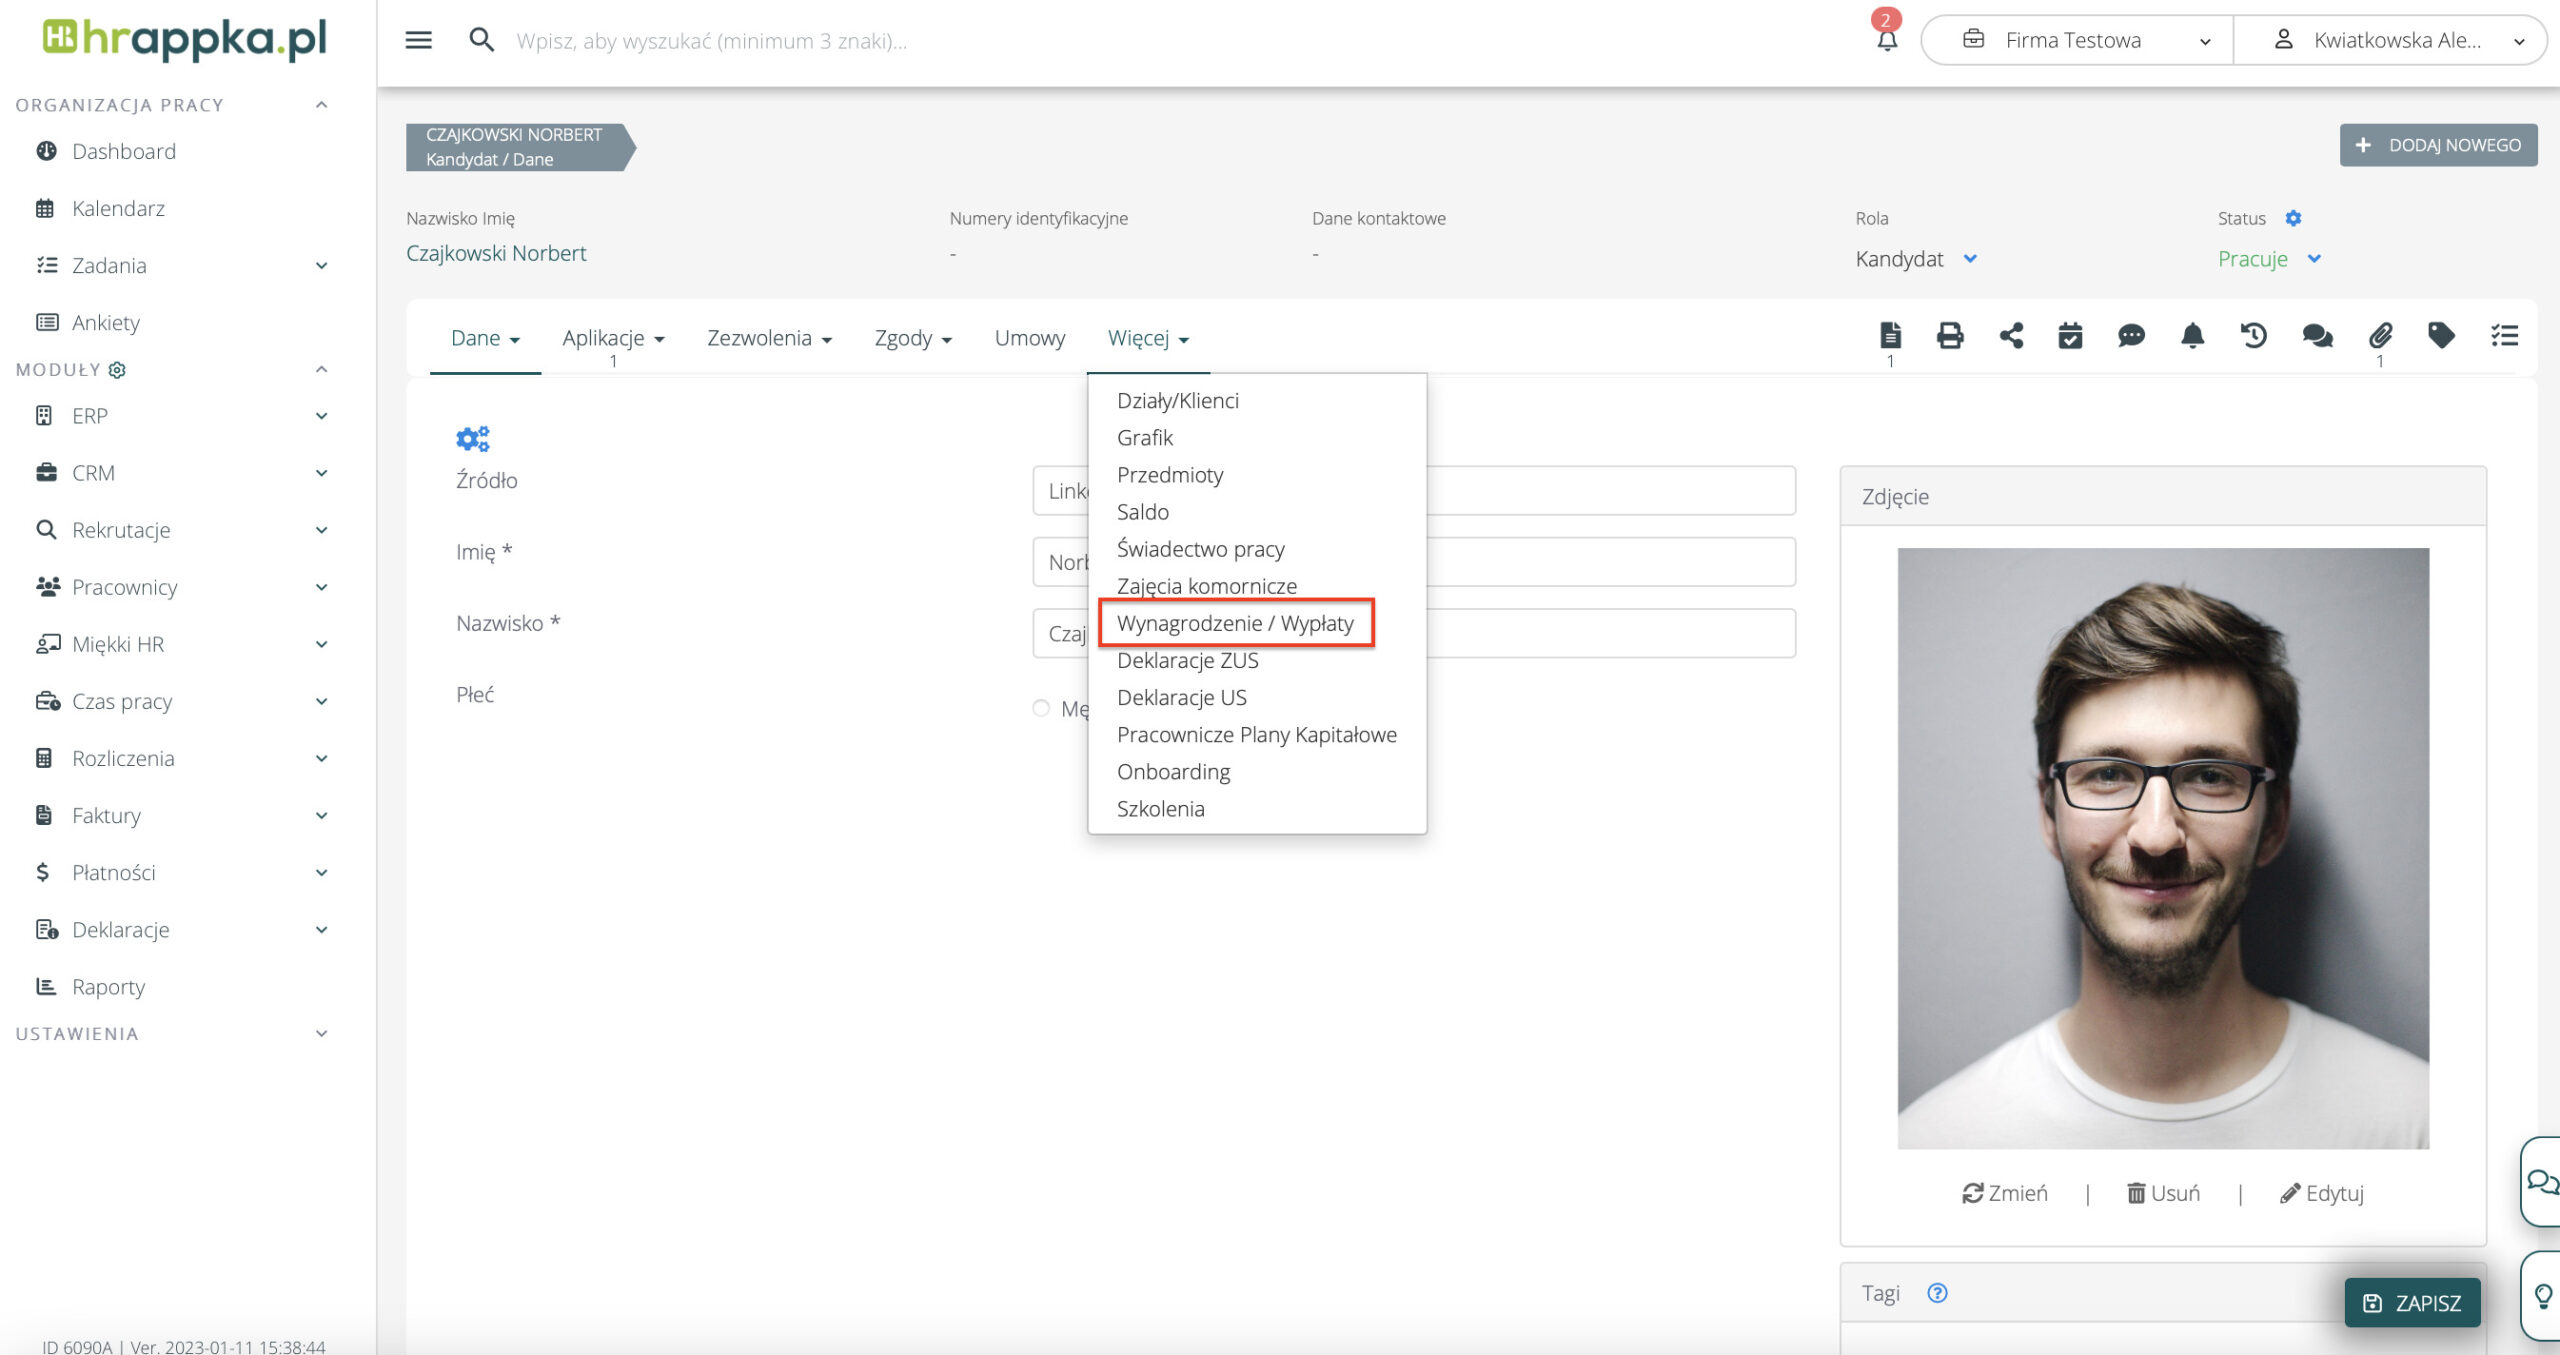Select Wynagrodzenie / Wypłaty menu item
Image resolution: width=2560 pixels, height=1355 pixels.
(1235, 623)
